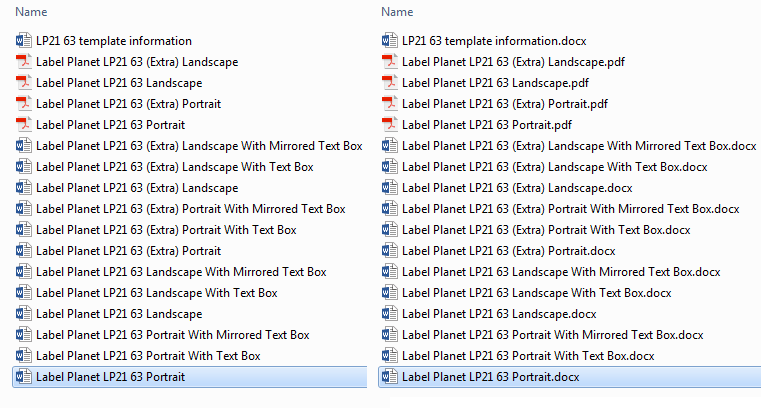Click Word icon of extensionless (Extra) Portrait With Text Box
The width and height of the screenshot is (761, 408).
point(23,229)
